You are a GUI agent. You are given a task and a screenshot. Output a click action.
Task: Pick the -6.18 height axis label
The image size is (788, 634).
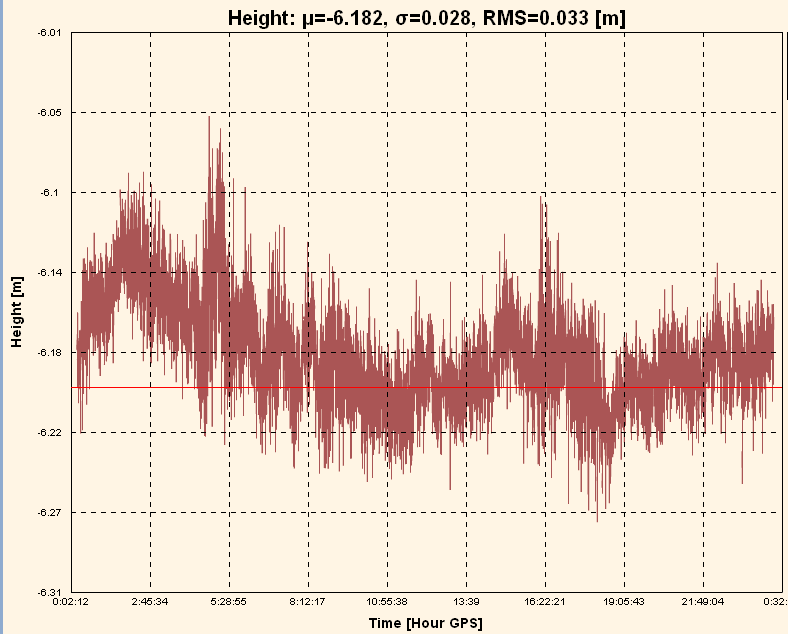coord(49,353)
